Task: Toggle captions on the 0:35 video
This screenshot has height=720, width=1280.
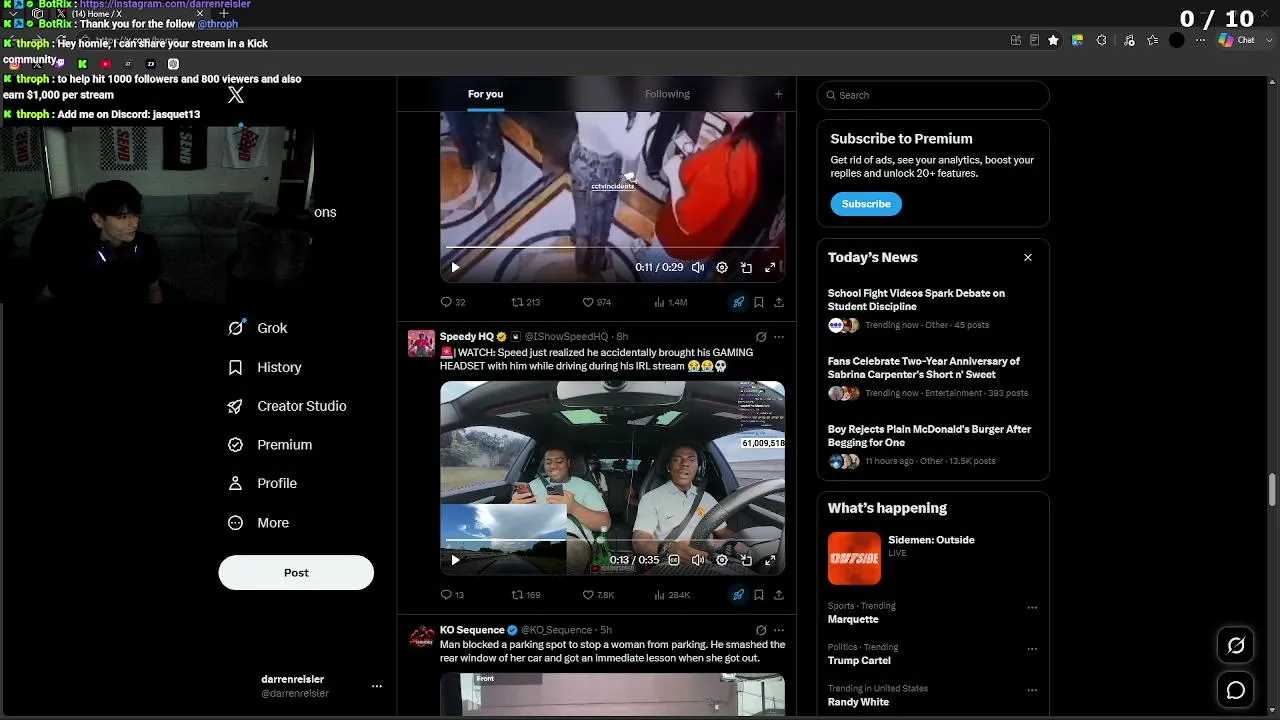Action: point(674,560)
